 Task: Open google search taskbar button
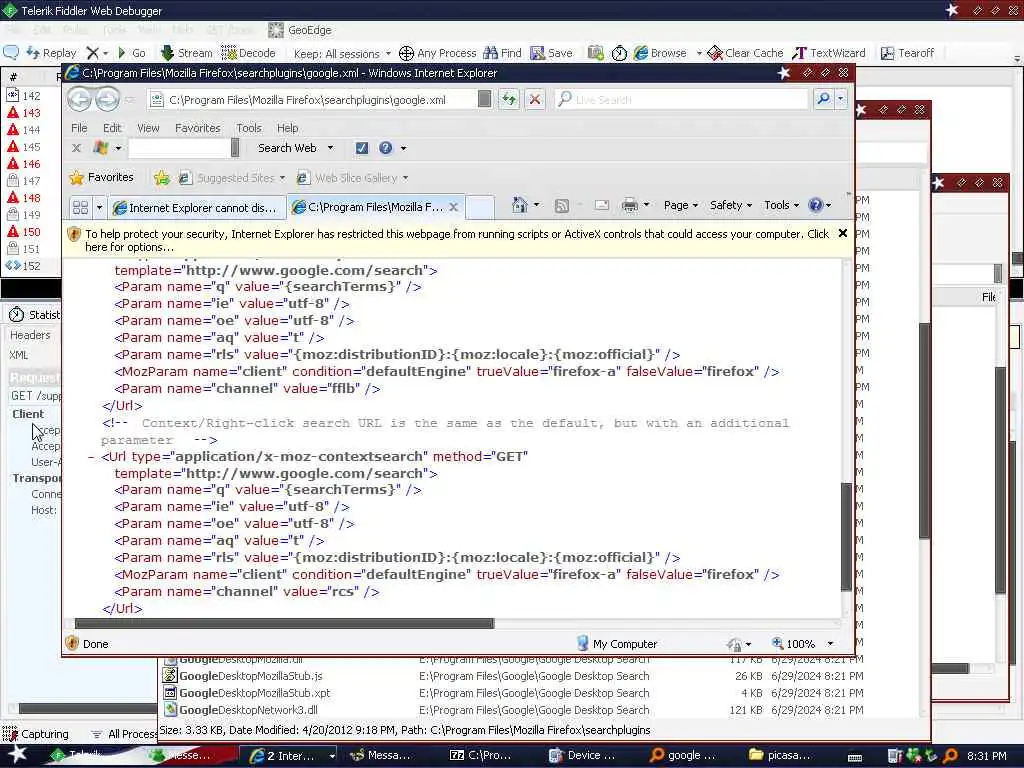(x=683, y=755)
